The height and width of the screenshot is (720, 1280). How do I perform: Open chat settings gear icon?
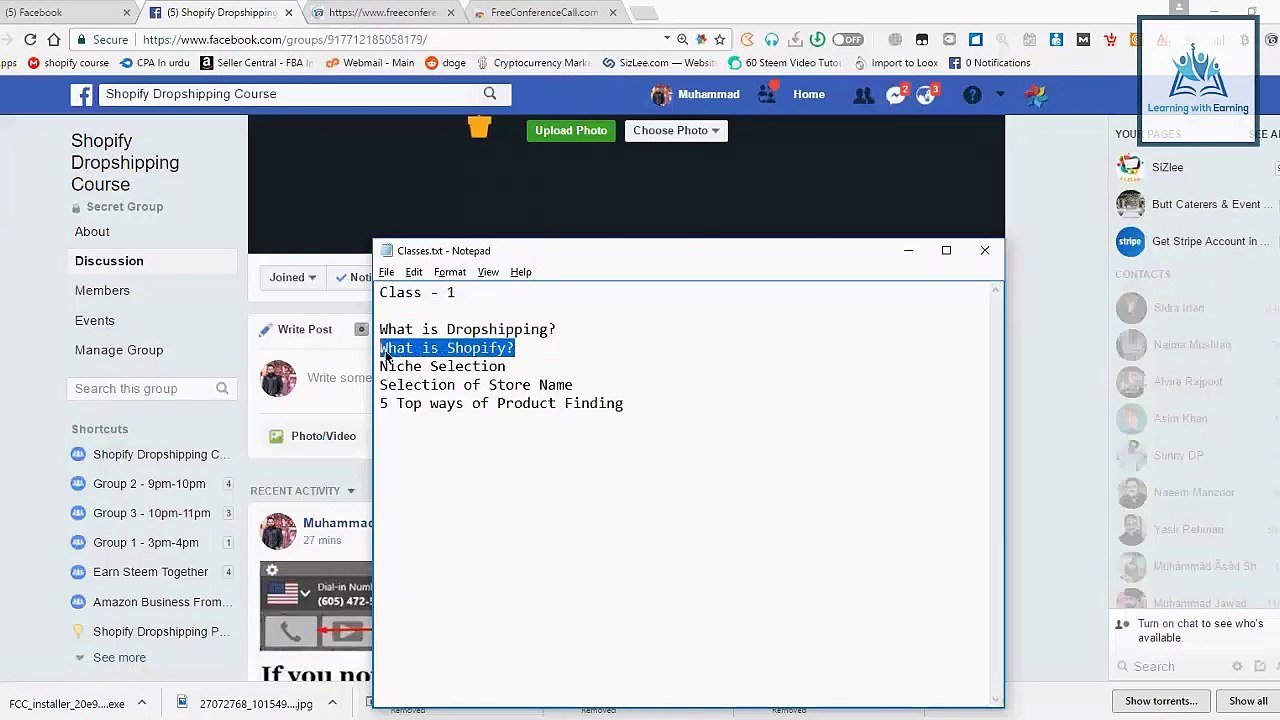tap(1237, 666)
